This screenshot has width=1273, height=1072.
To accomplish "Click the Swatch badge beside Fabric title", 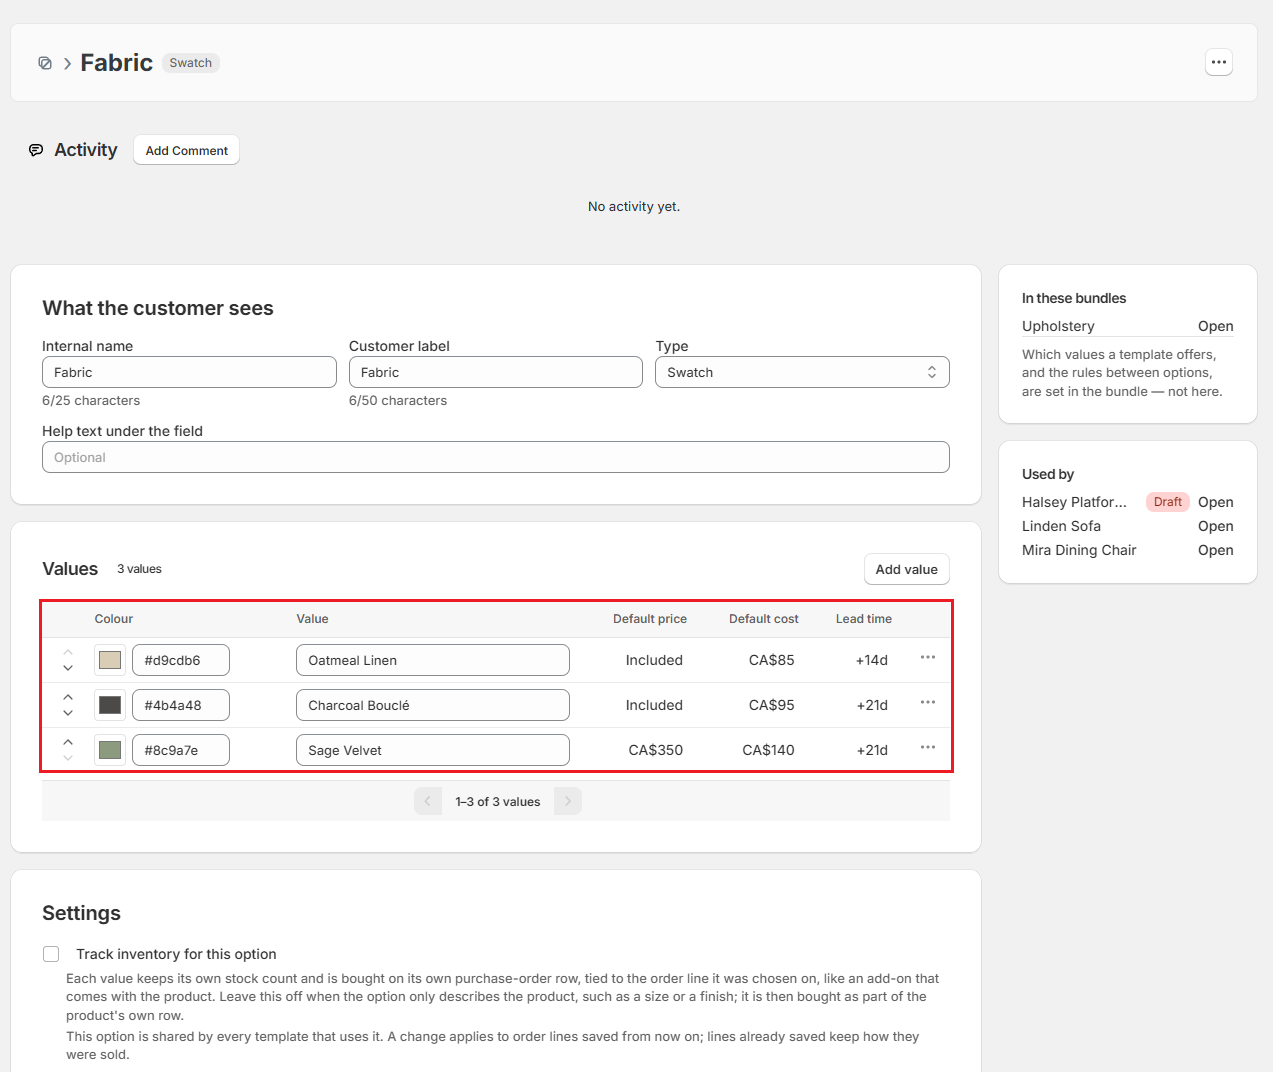I will click(x=190, y=63).
